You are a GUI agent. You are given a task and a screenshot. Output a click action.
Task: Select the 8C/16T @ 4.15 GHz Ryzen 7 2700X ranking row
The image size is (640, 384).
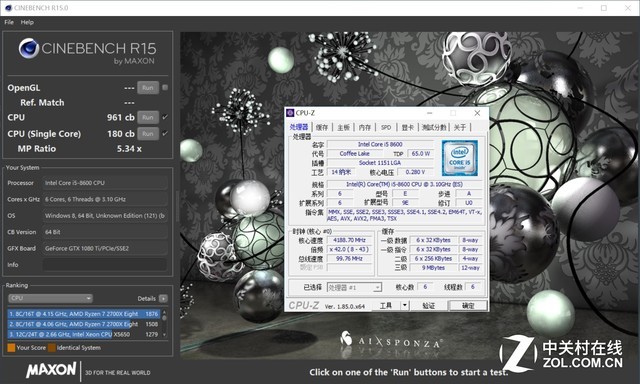84,314
